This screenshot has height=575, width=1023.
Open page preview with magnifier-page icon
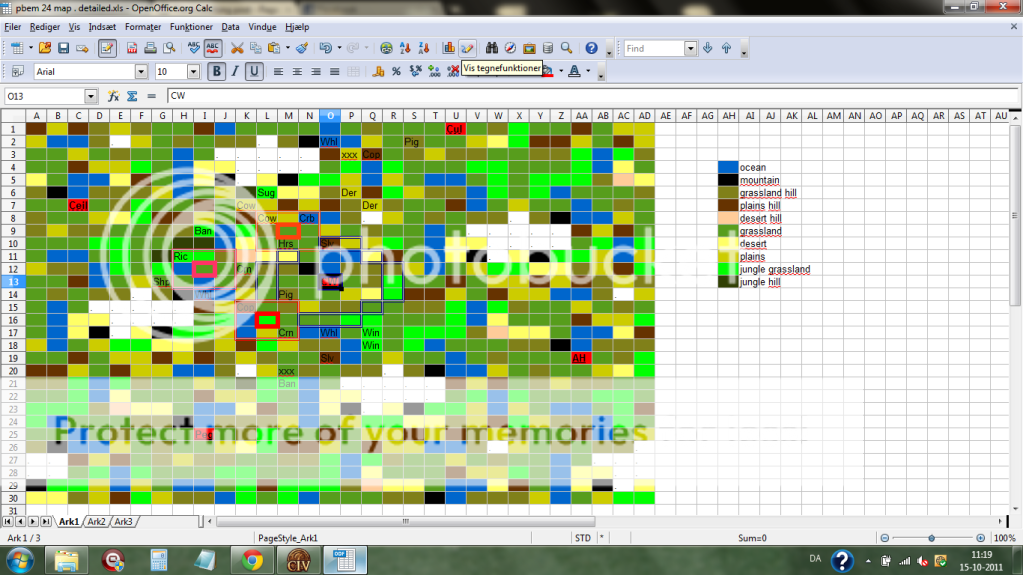pos(170,48)
